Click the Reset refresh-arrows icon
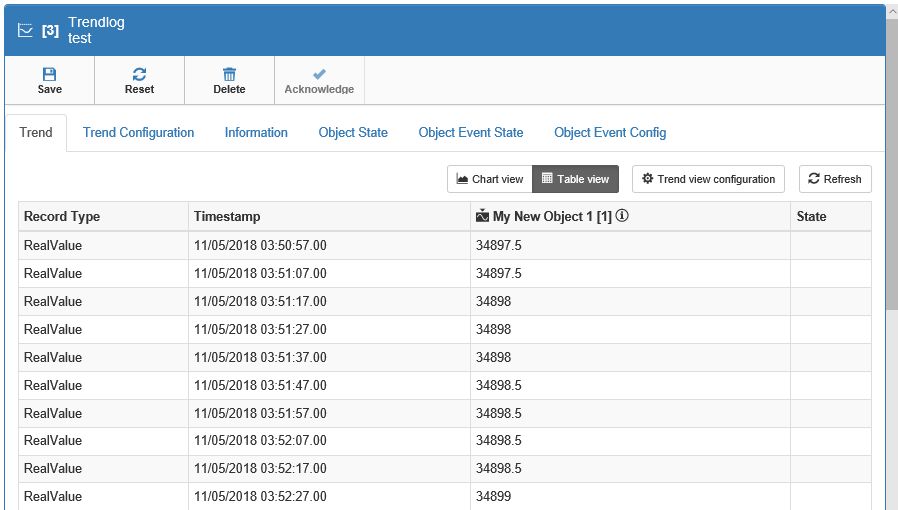898x510 pixels. (139, 74)
